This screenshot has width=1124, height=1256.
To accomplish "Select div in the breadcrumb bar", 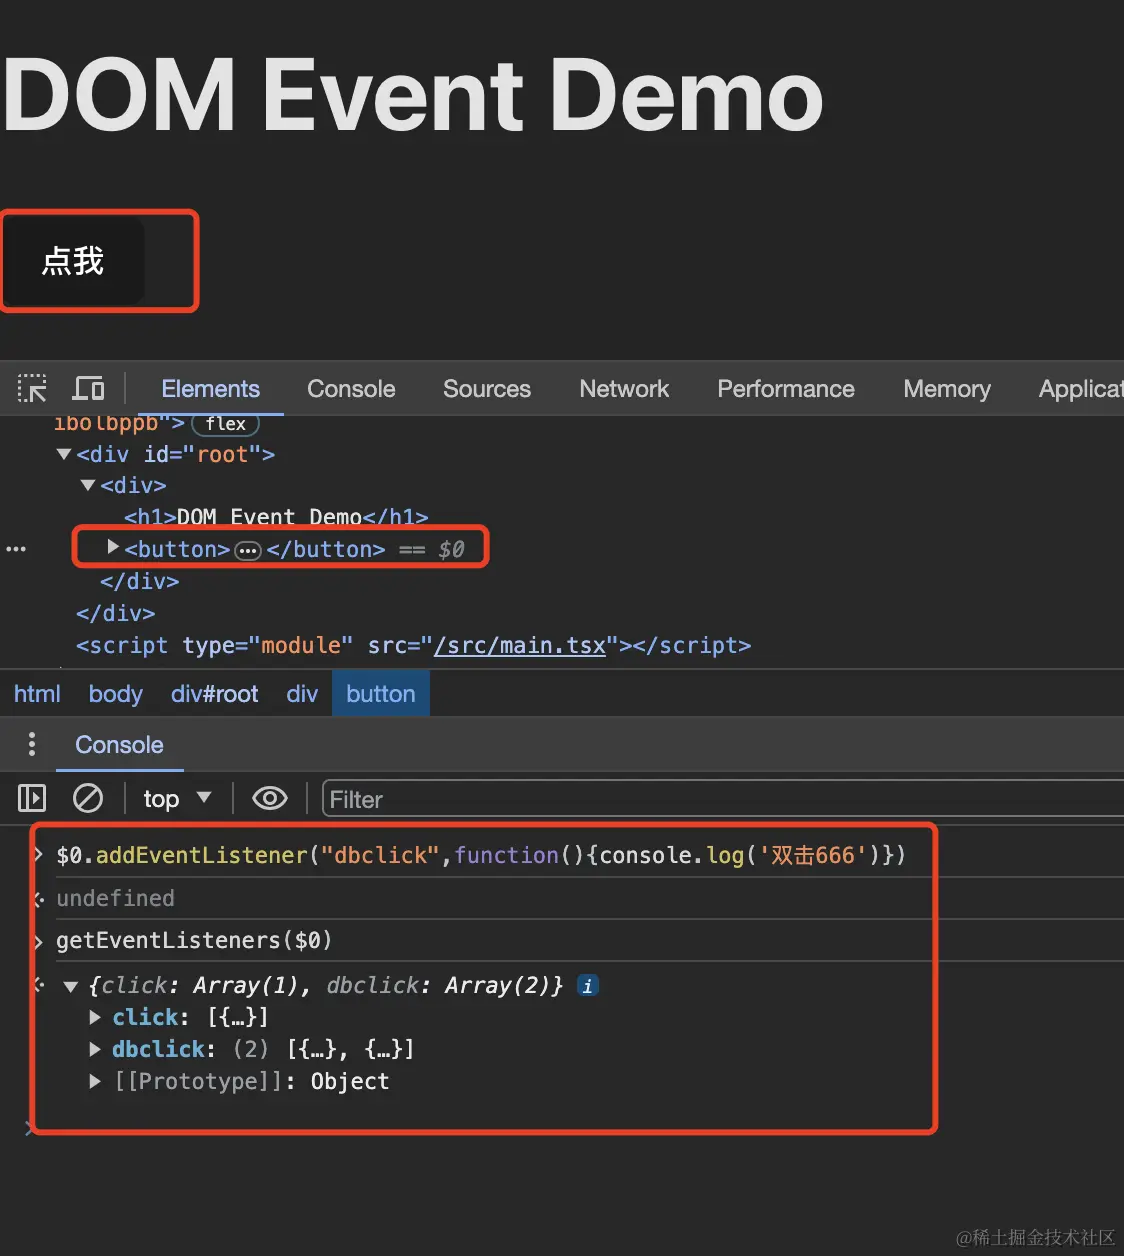I will click(302, 694).
